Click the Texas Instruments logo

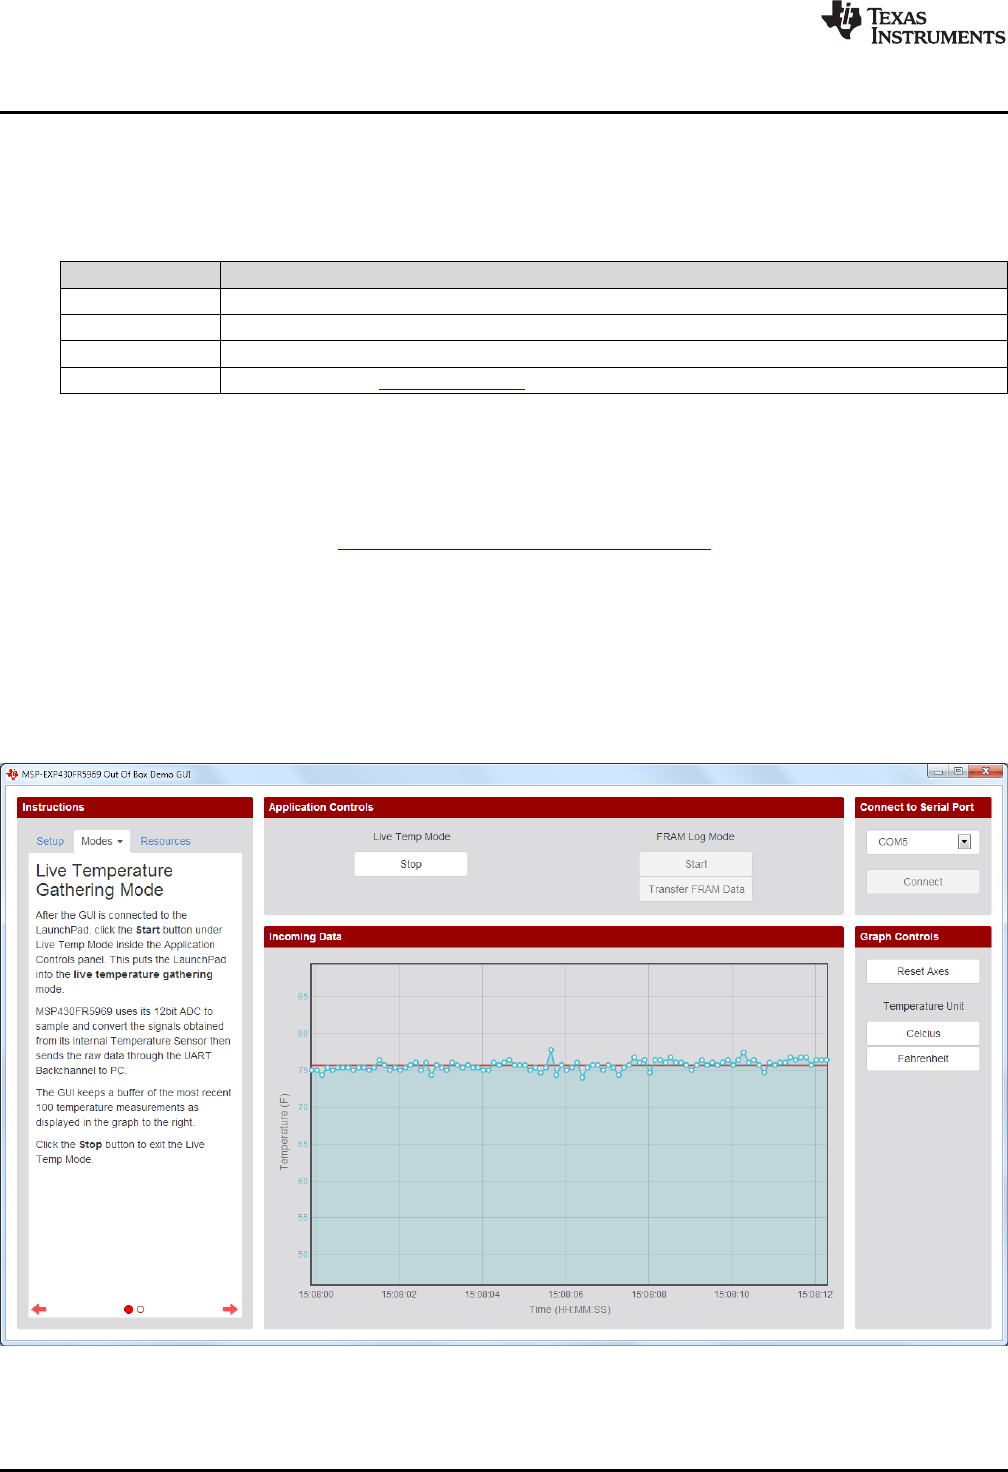913,23
